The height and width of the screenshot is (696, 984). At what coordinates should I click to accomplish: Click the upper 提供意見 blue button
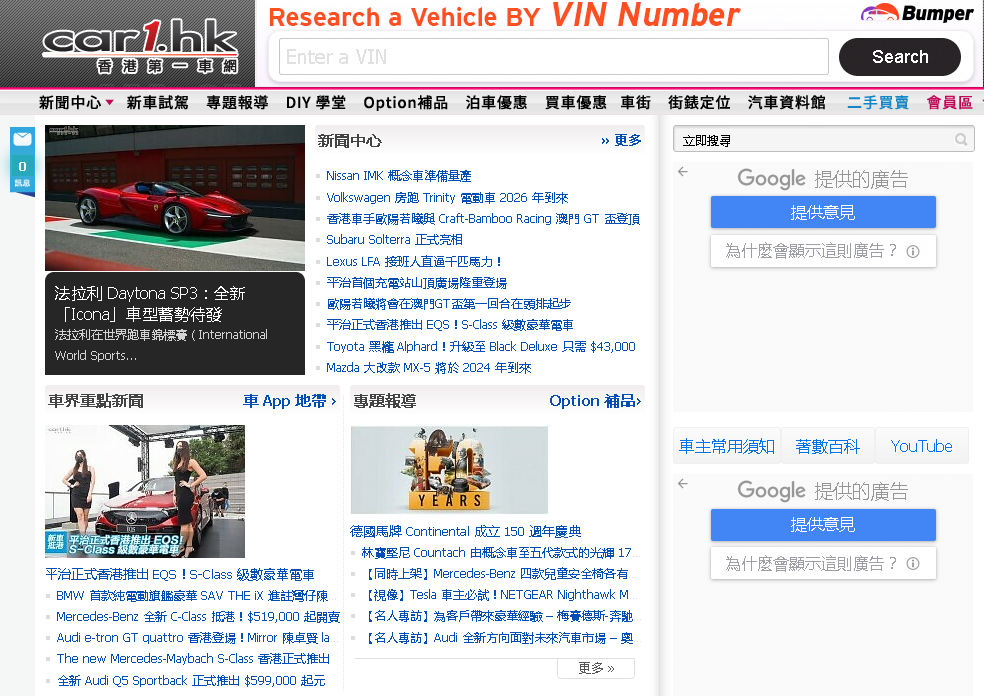tap(823, 212)
